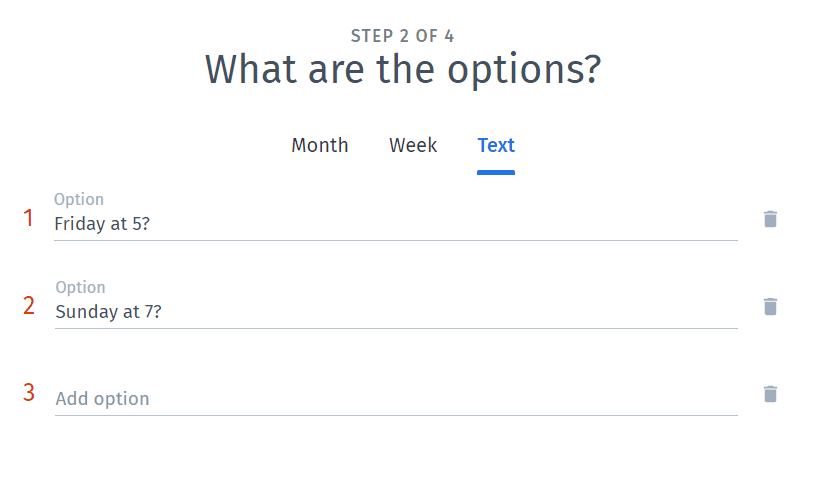Click number 2 beside the Sunday option
Viewport: 814px width, 477px height.
click(29, 306)
